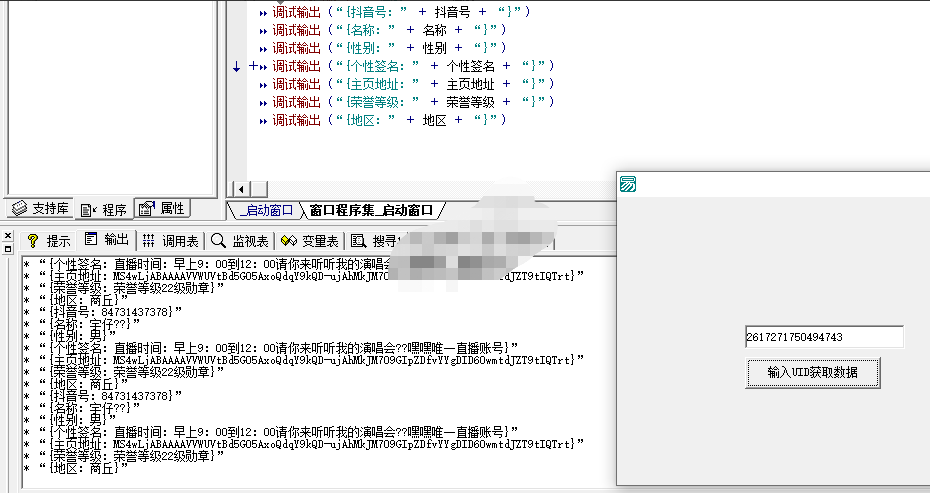The width and height of the screenshot is (930, 493).
Task: Show the 监视表 watch table
Action: pyautogui.click(x=240, y=241)
